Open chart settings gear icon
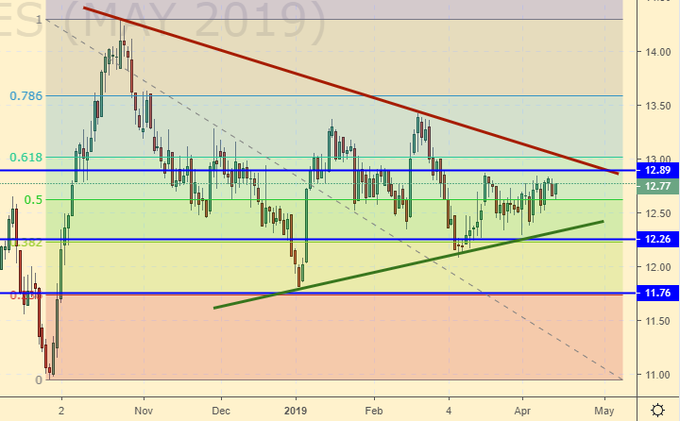This screenshot has width=680, height=421. click(658, 410)
